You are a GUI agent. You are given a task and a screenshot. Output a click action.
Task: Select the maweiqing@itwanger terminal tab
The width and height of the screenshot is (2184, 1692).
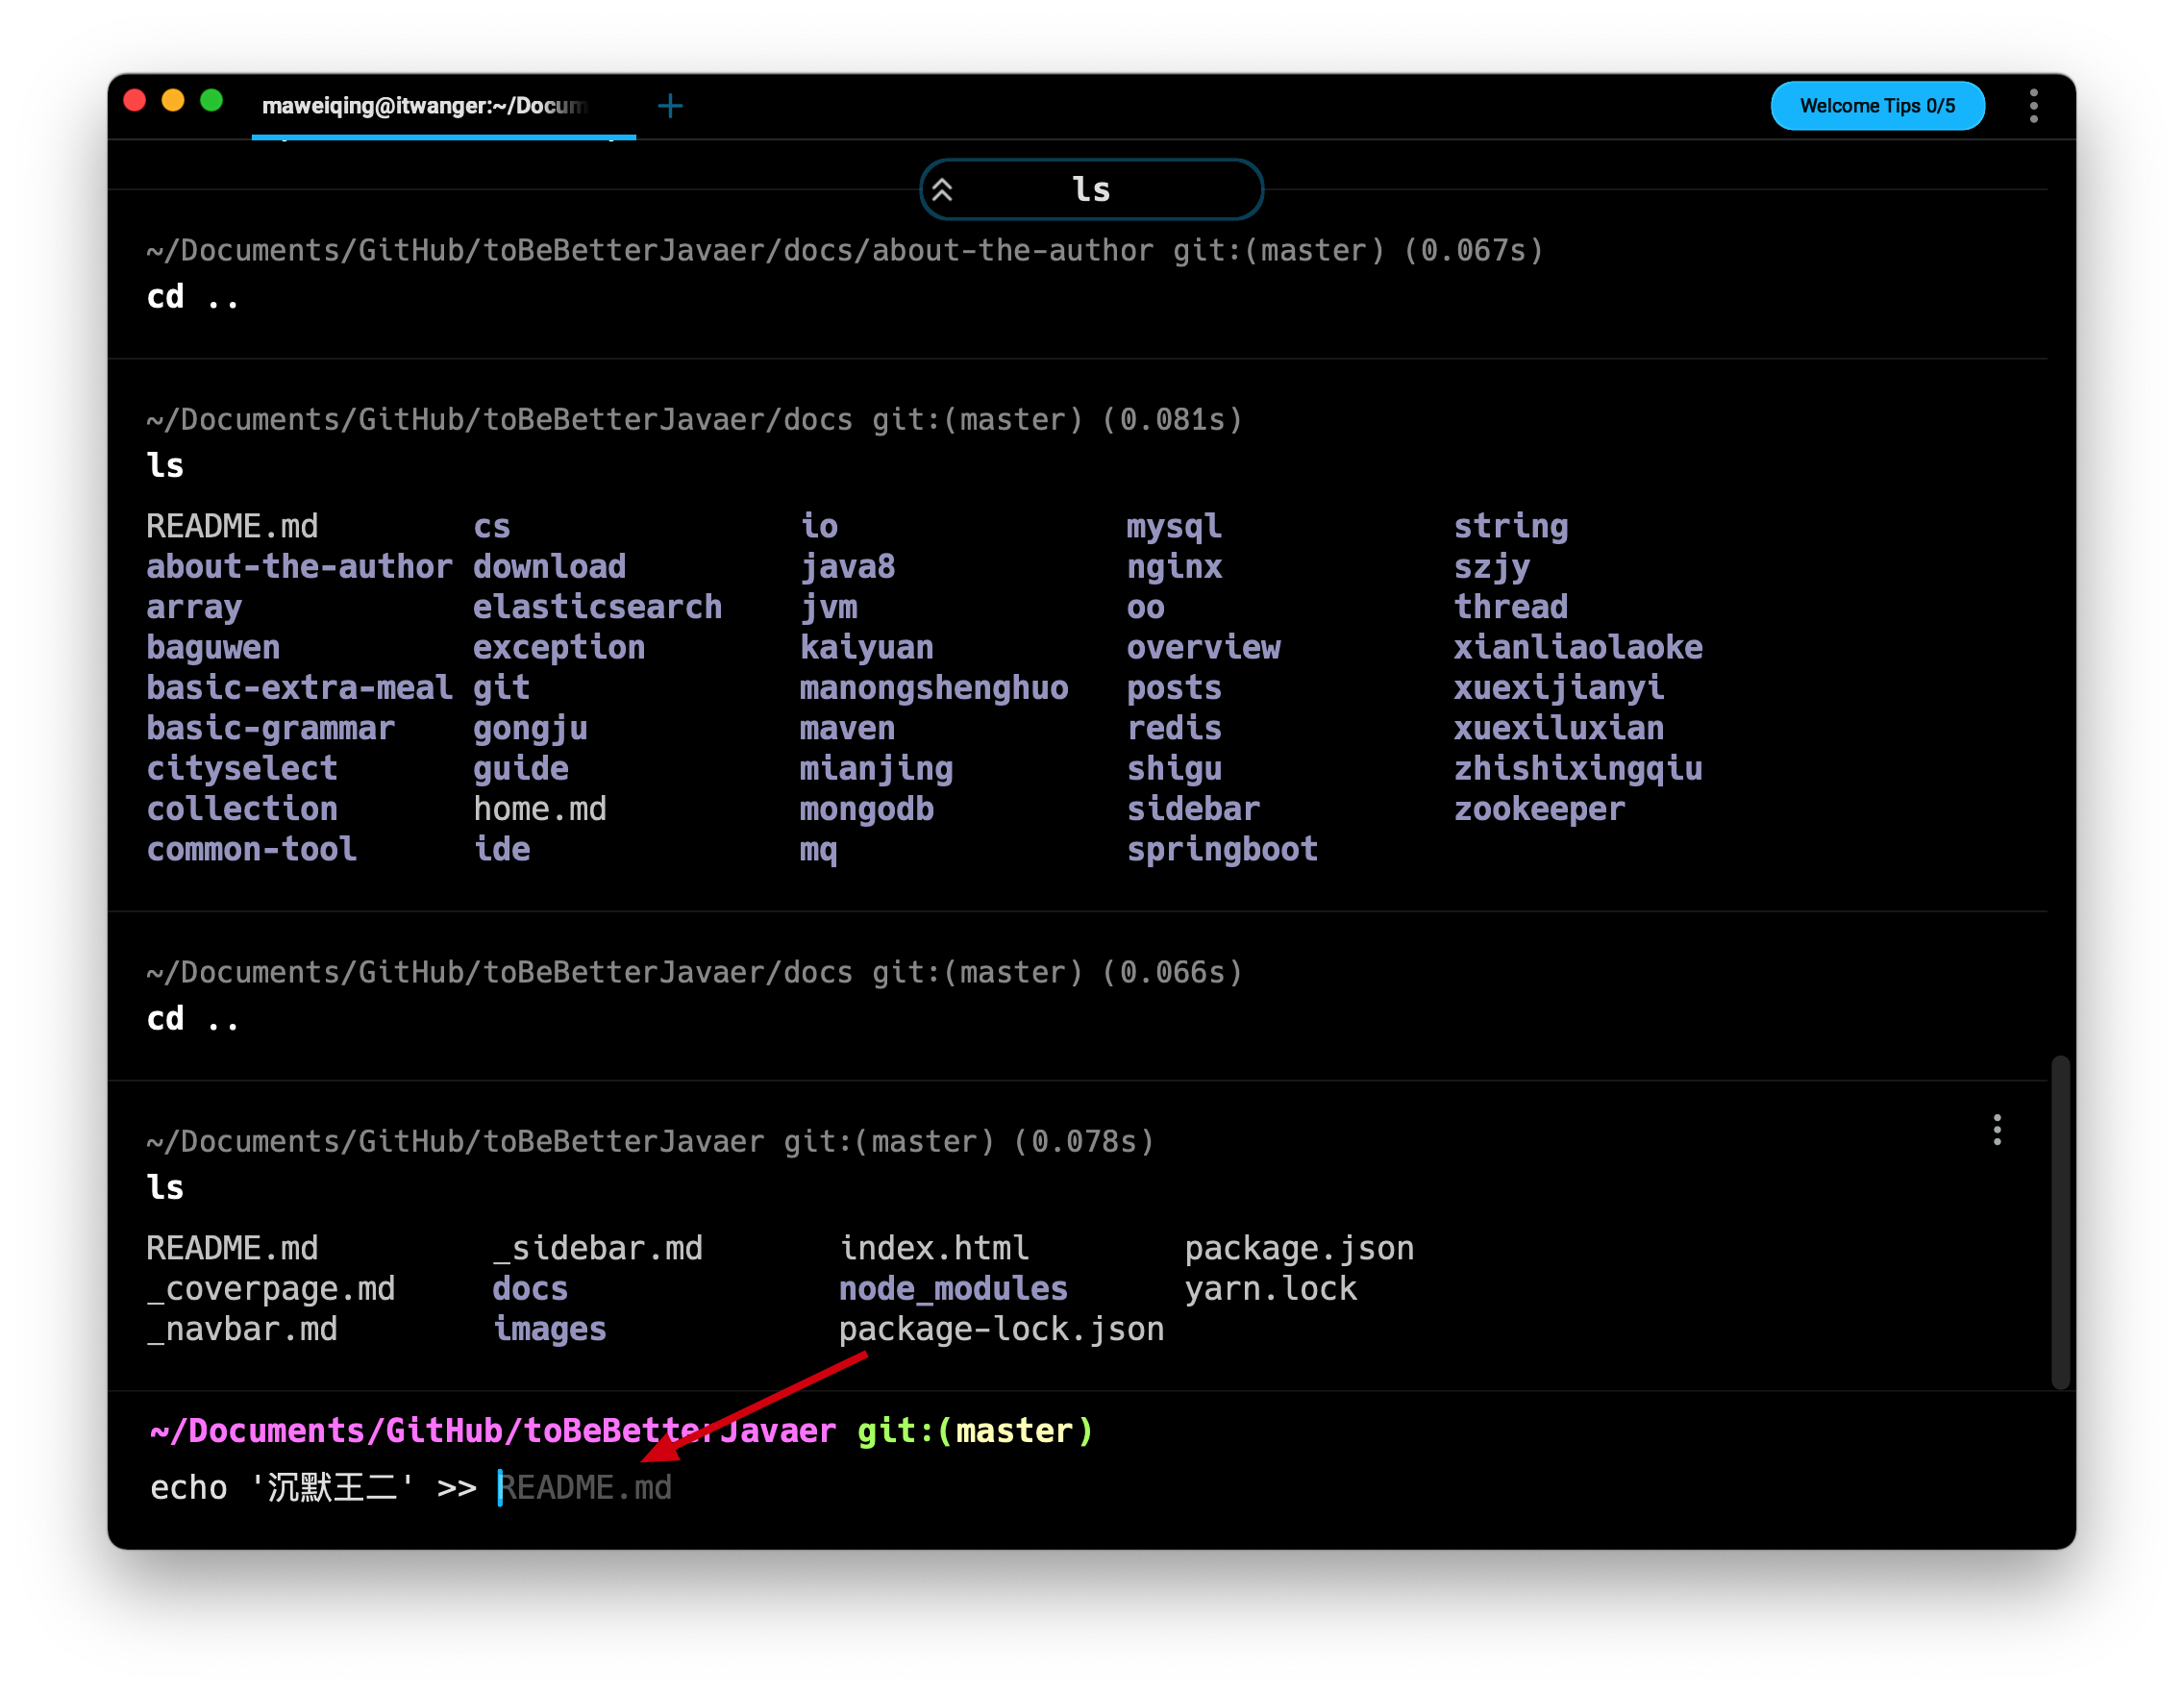[424, 106]
